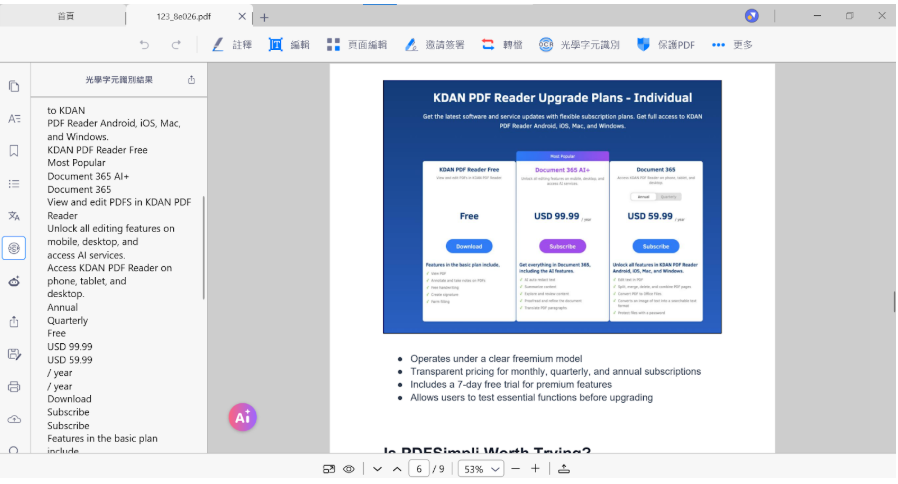Click the save-as sidebar icon
Screen dimensions: 898x484
(x=14, y=354)
